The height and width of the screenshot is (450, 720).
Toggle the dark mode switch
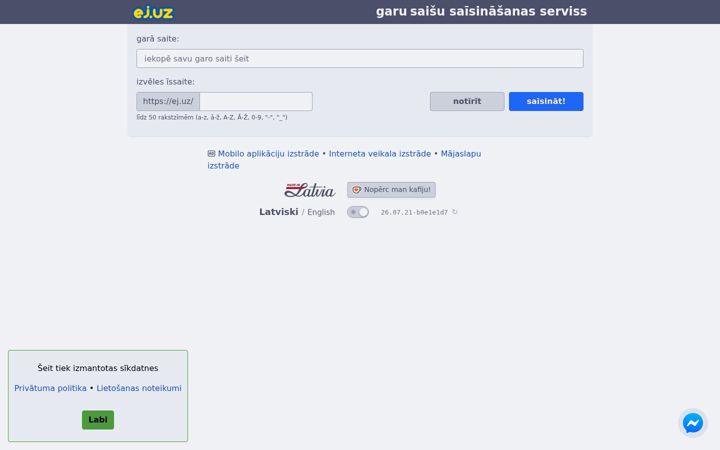tap(358, 212)
